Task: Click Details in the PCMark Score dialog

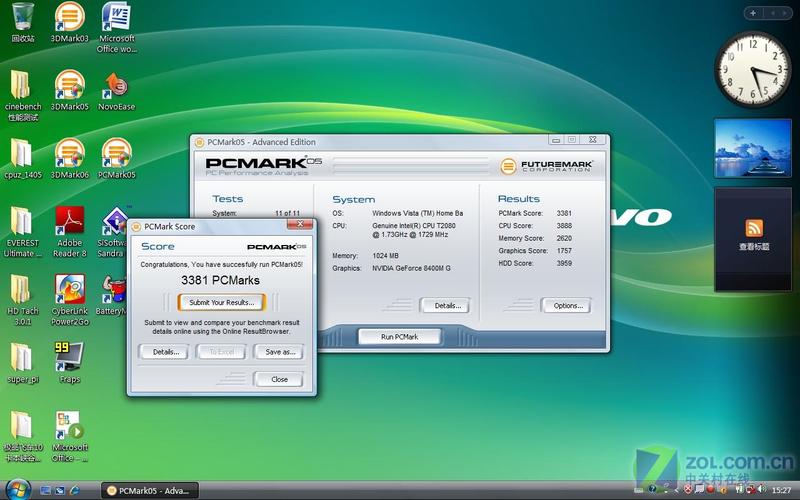Action: pos(166,352)
